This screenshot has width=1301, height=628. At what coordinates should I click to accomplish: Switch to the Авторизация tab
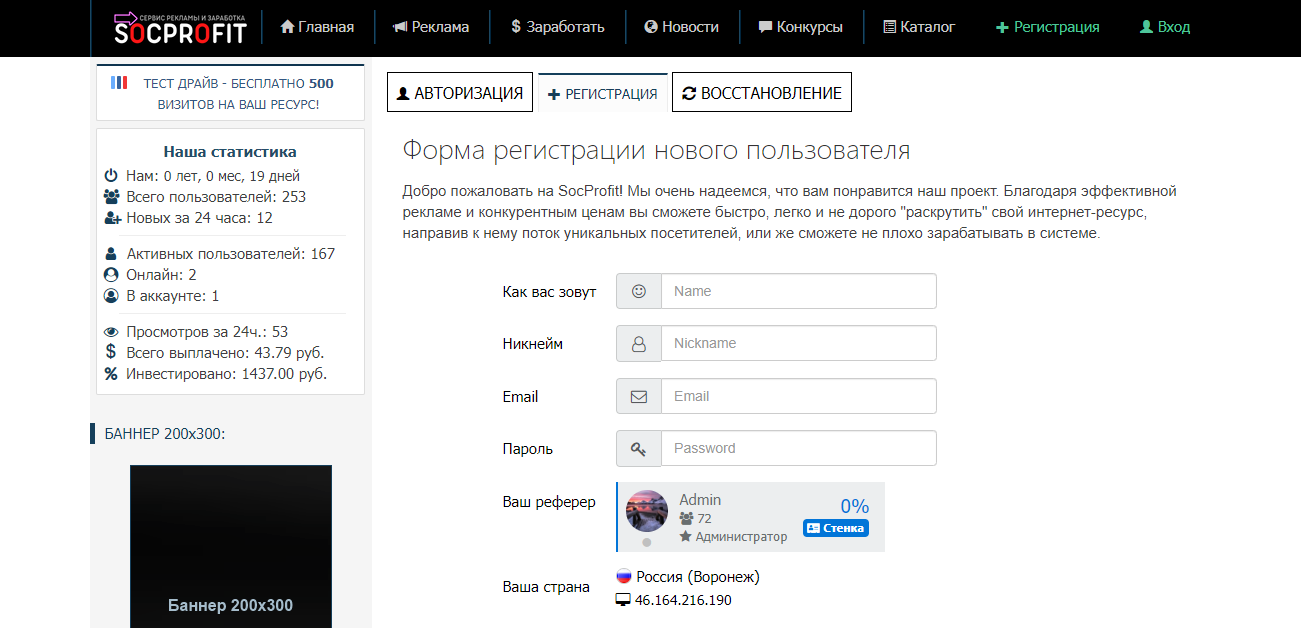460,93
